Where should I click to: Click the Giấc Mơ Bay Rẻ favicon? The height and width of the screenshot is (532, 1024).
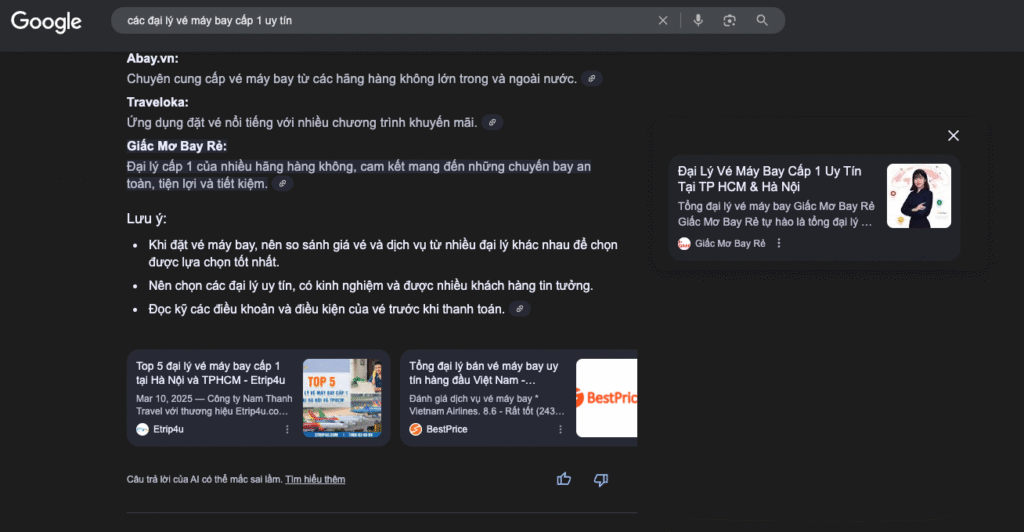pos(684,243)
